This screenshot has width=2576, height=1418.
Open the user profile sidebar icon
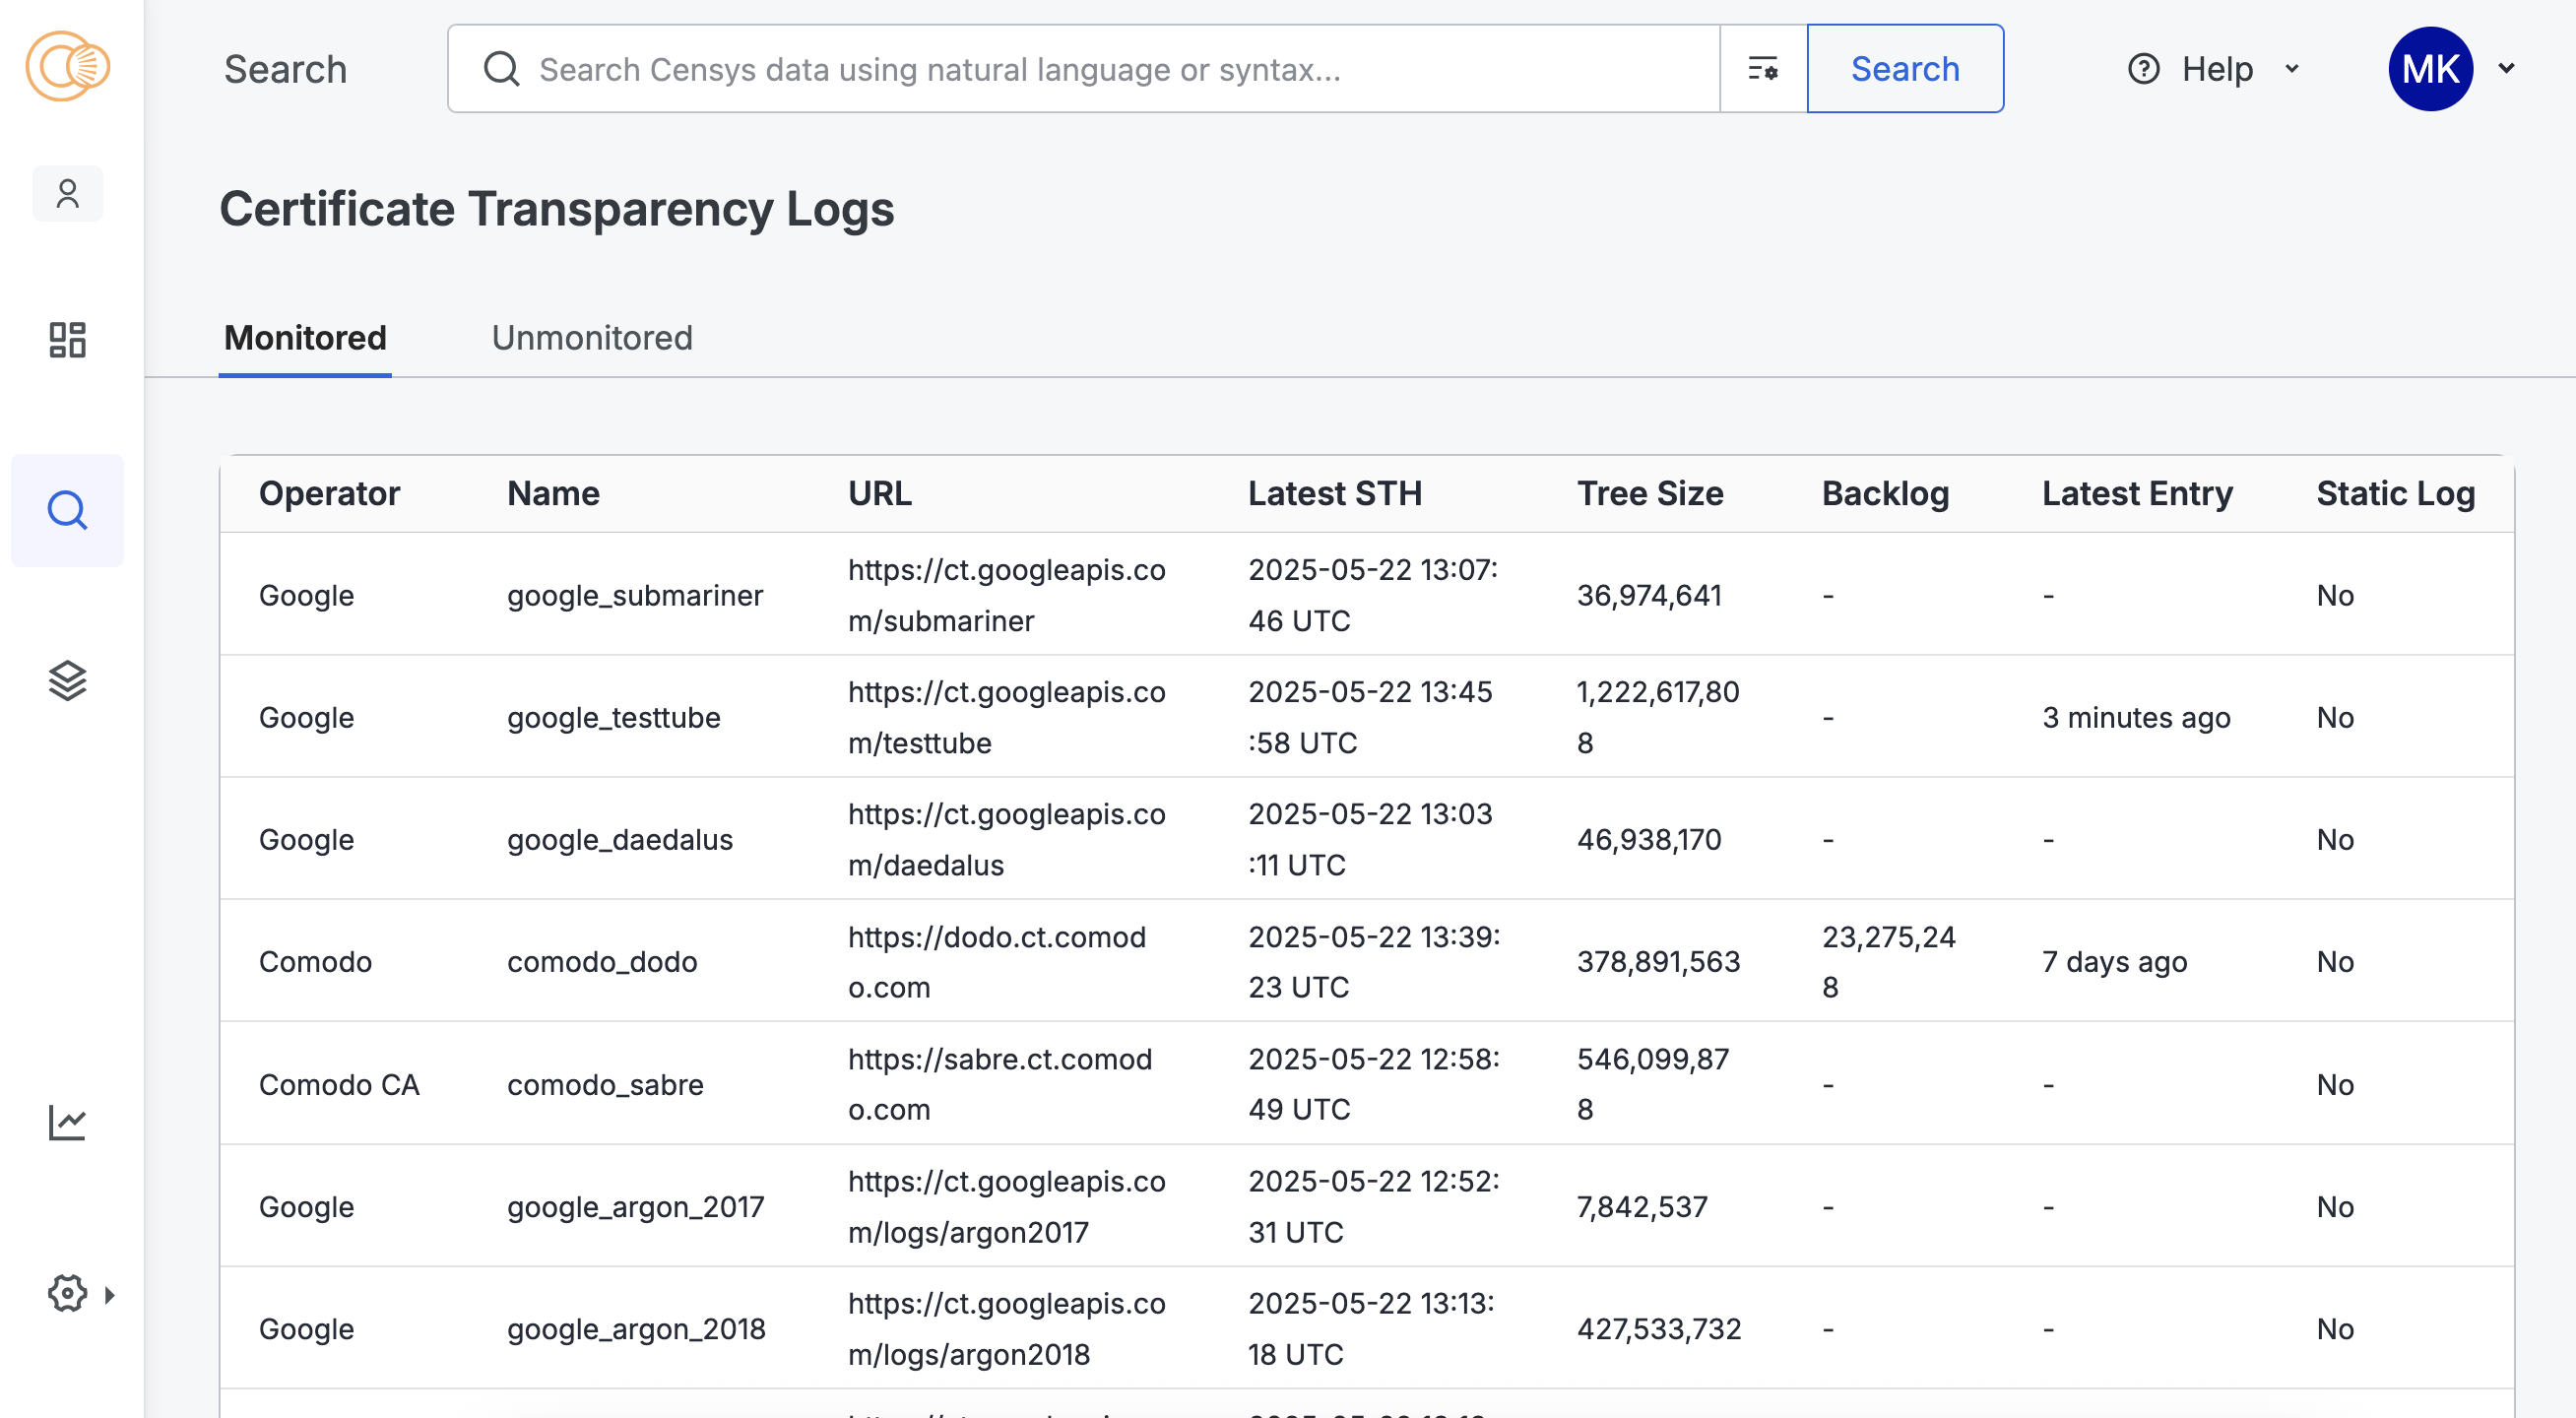tap(68, 194)
